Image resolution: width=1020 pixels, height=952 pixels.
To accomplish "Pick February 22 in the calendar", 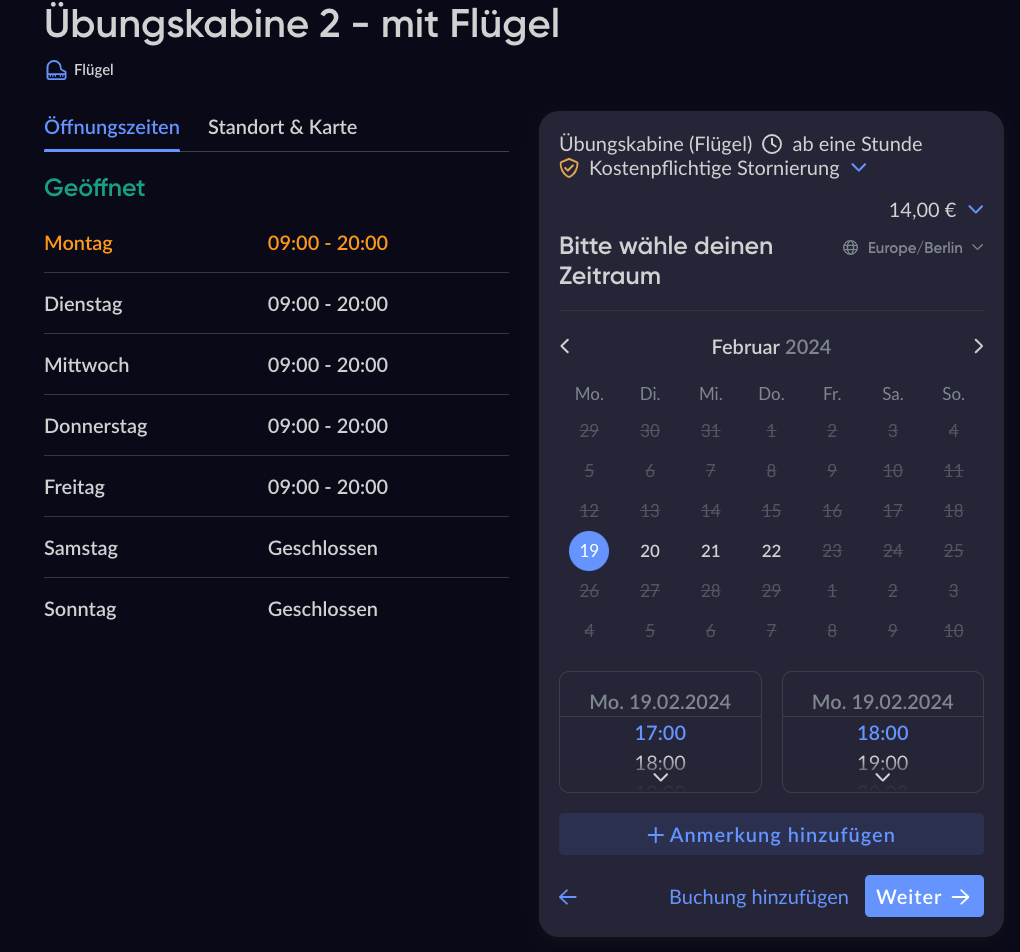I will pos(771,551).
